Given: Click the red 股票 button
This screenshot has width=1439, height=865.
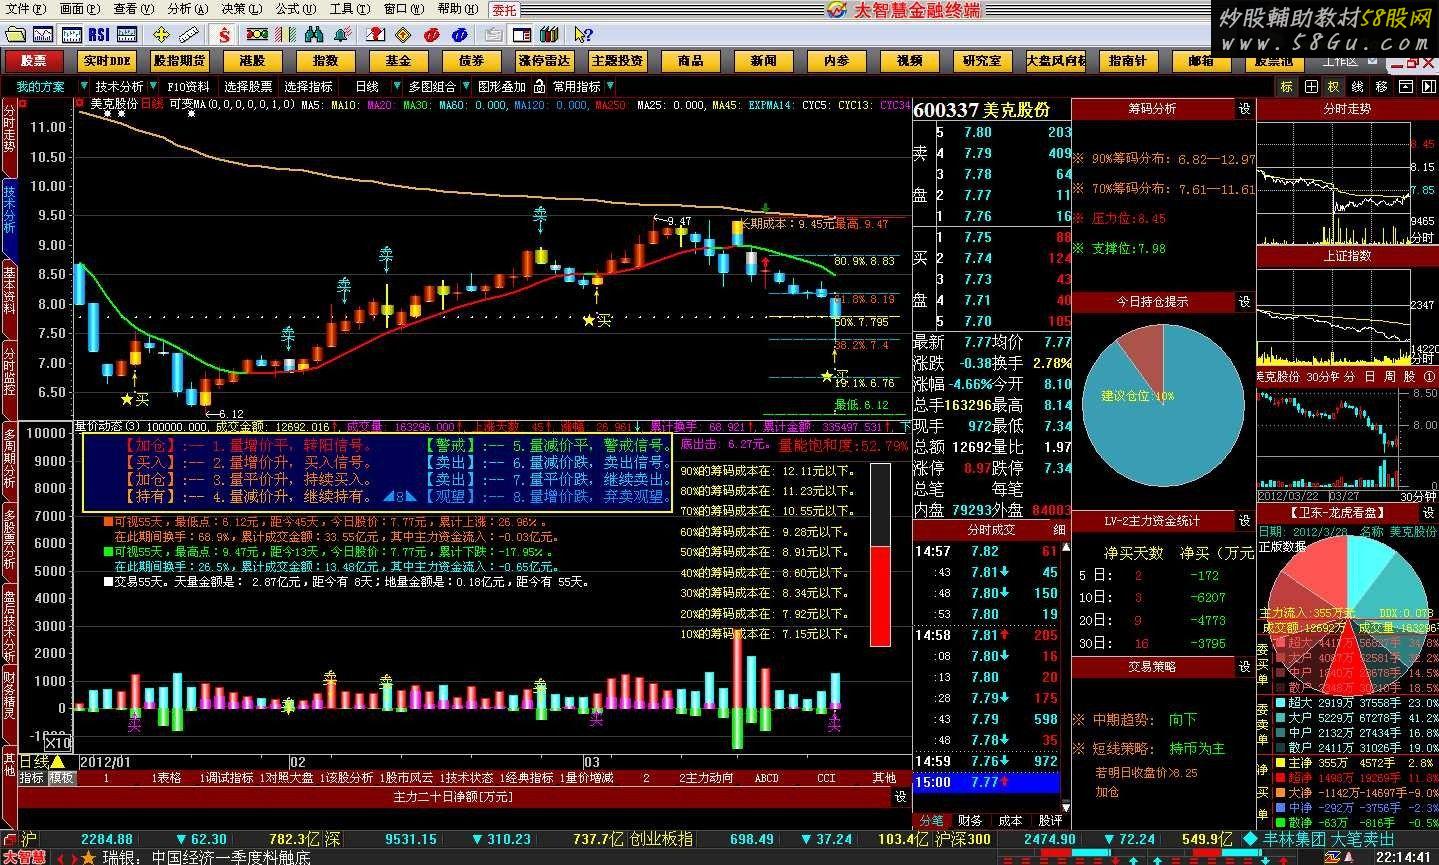Looking at the screenshot, I should (34, 61).
